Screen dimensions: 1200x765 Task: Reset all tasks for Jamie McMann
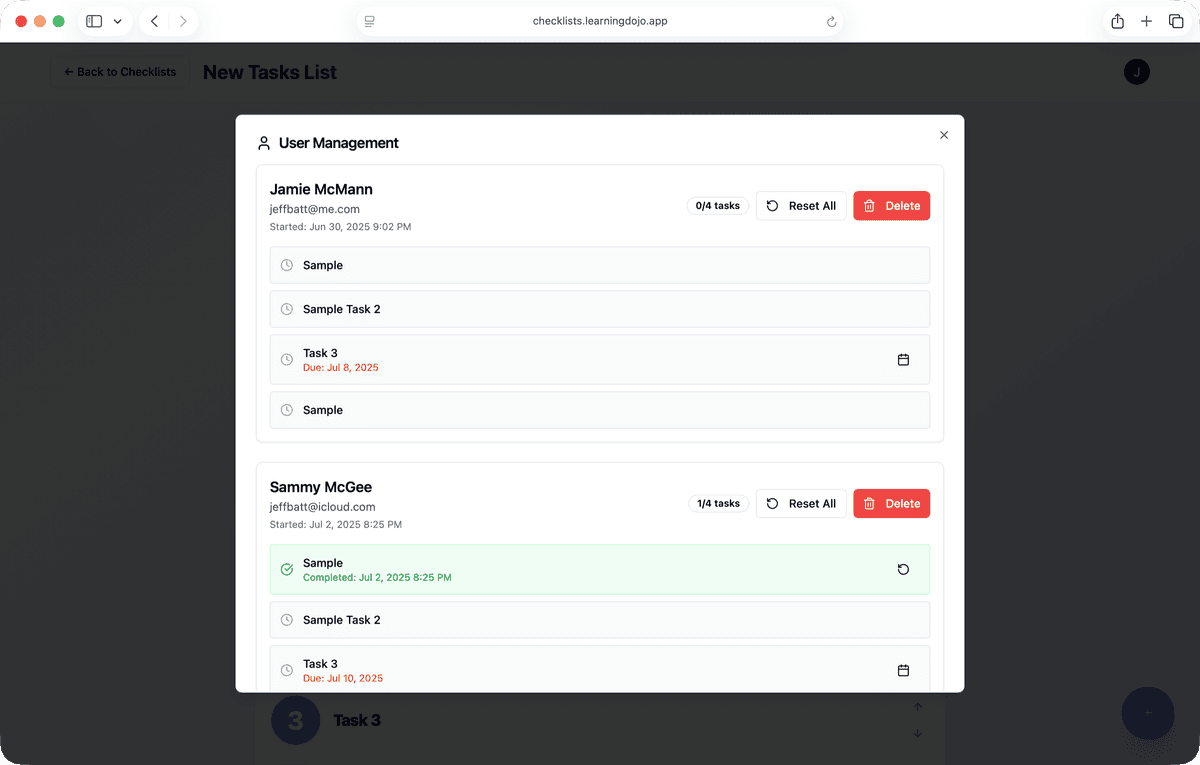(x=801, y=206)
